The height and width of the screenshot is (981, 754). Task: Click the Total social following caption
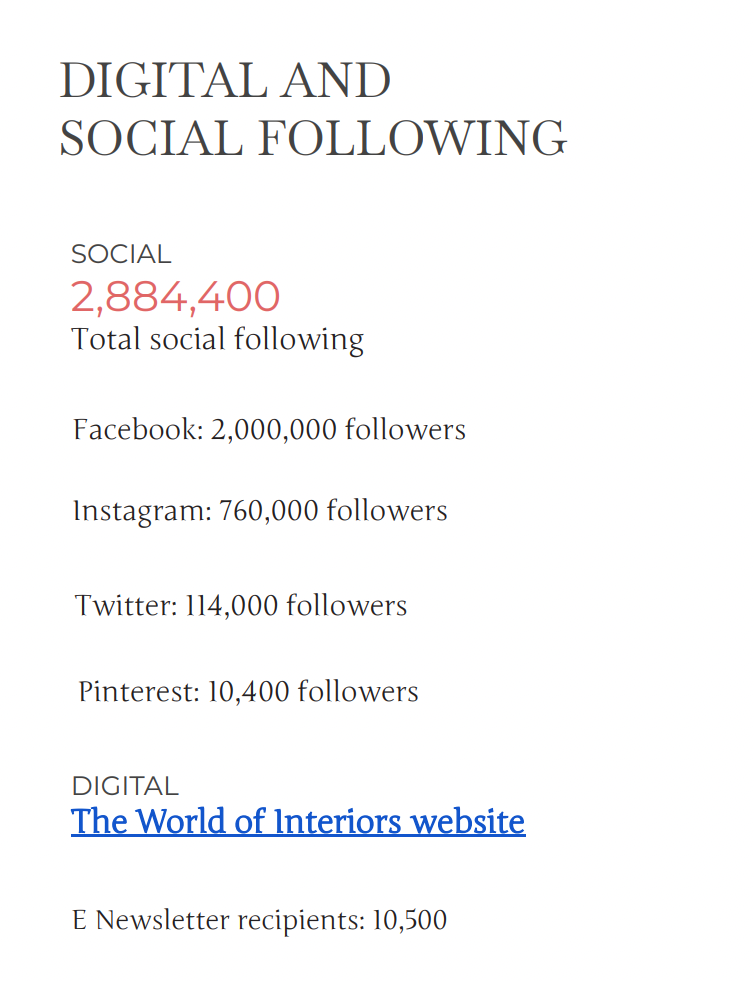point(217,340)
